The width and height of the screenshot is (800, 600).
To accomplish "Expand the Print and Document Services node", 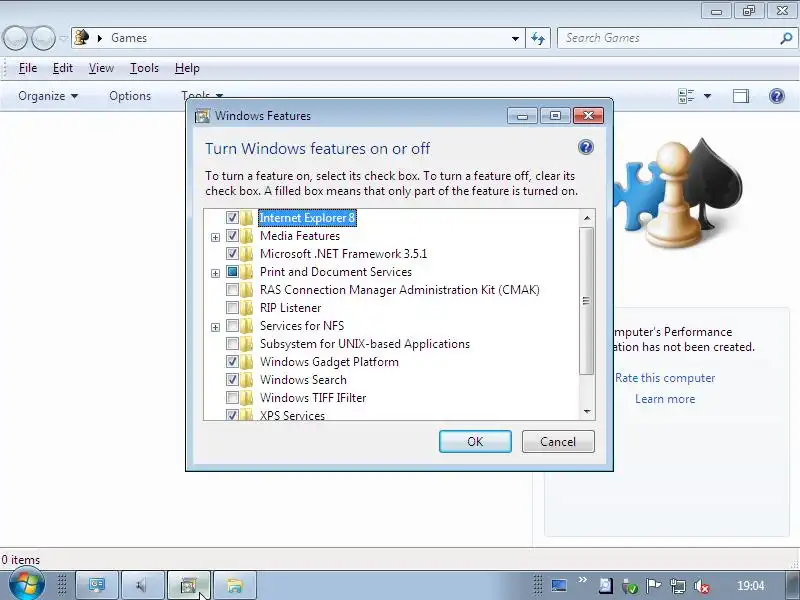I will click(215, 273).
